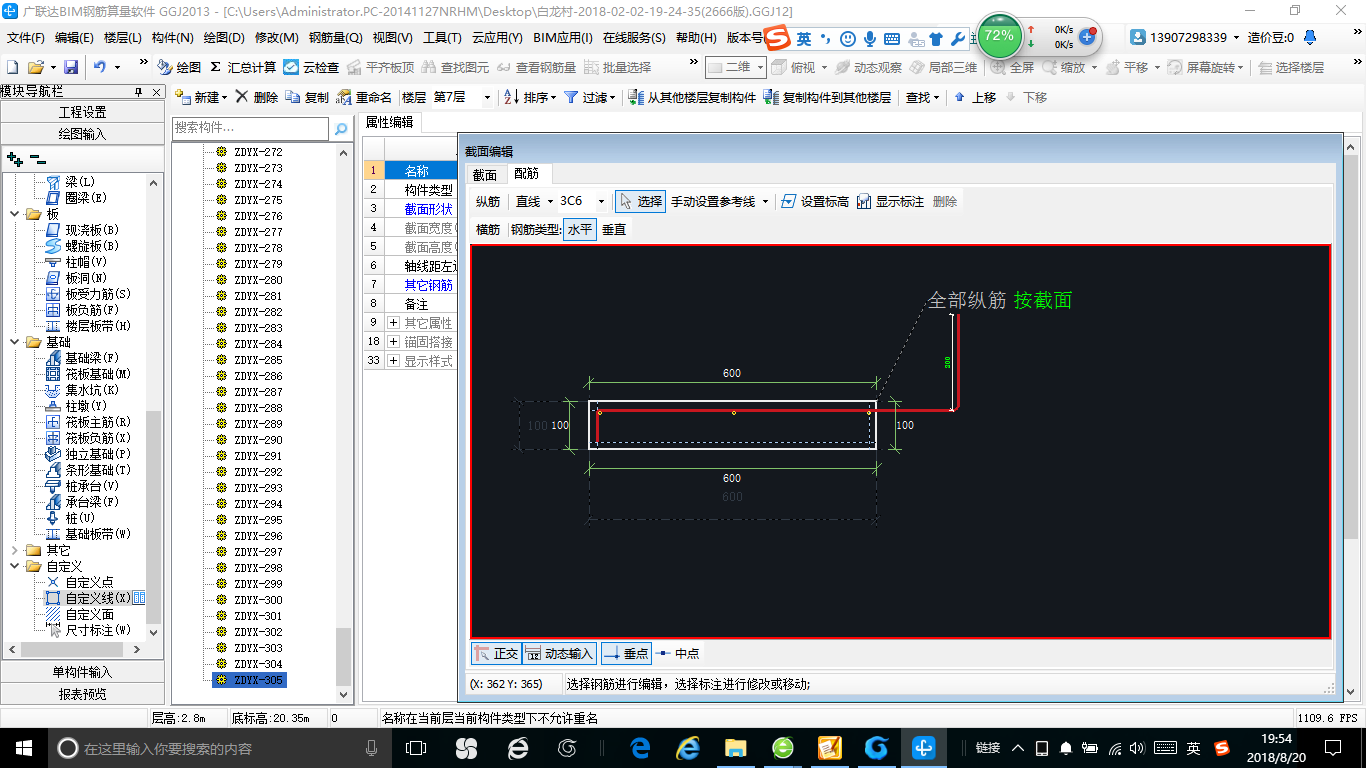The image size is (1366, 768).
Task: Click the search magnifier beside 搜索构件 box
Action: tap(341, 128)
